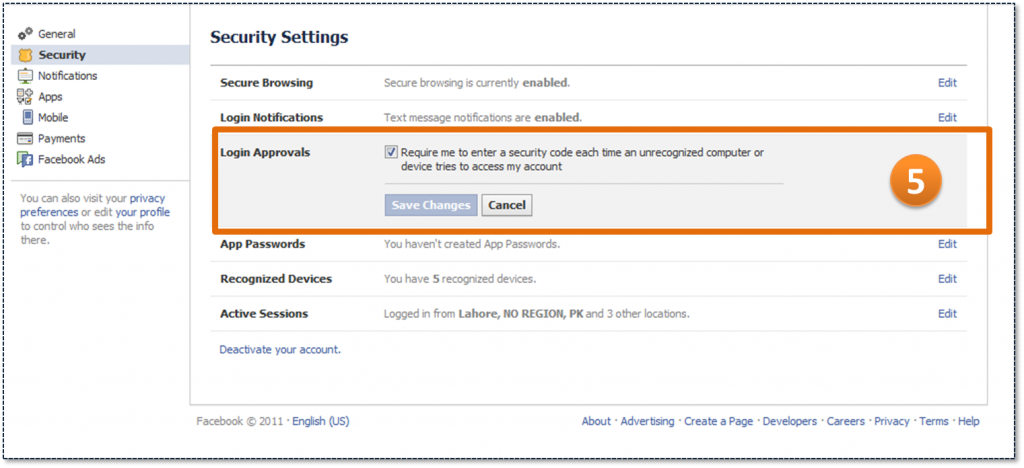Click the Save Changes button
Image resolution: width=1024 pixels, height=468 pixels.
[x=431, y=205]
